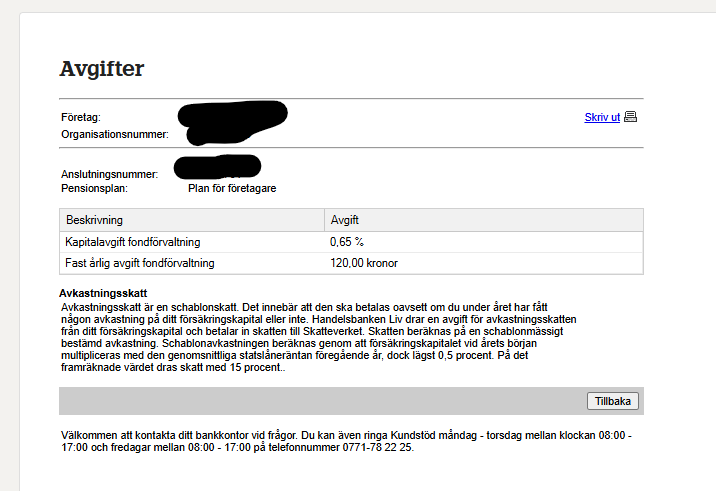Screen dimensions: 716x491
Task: Click the 120,00 kronor fee value
Action: click(364, 263)
